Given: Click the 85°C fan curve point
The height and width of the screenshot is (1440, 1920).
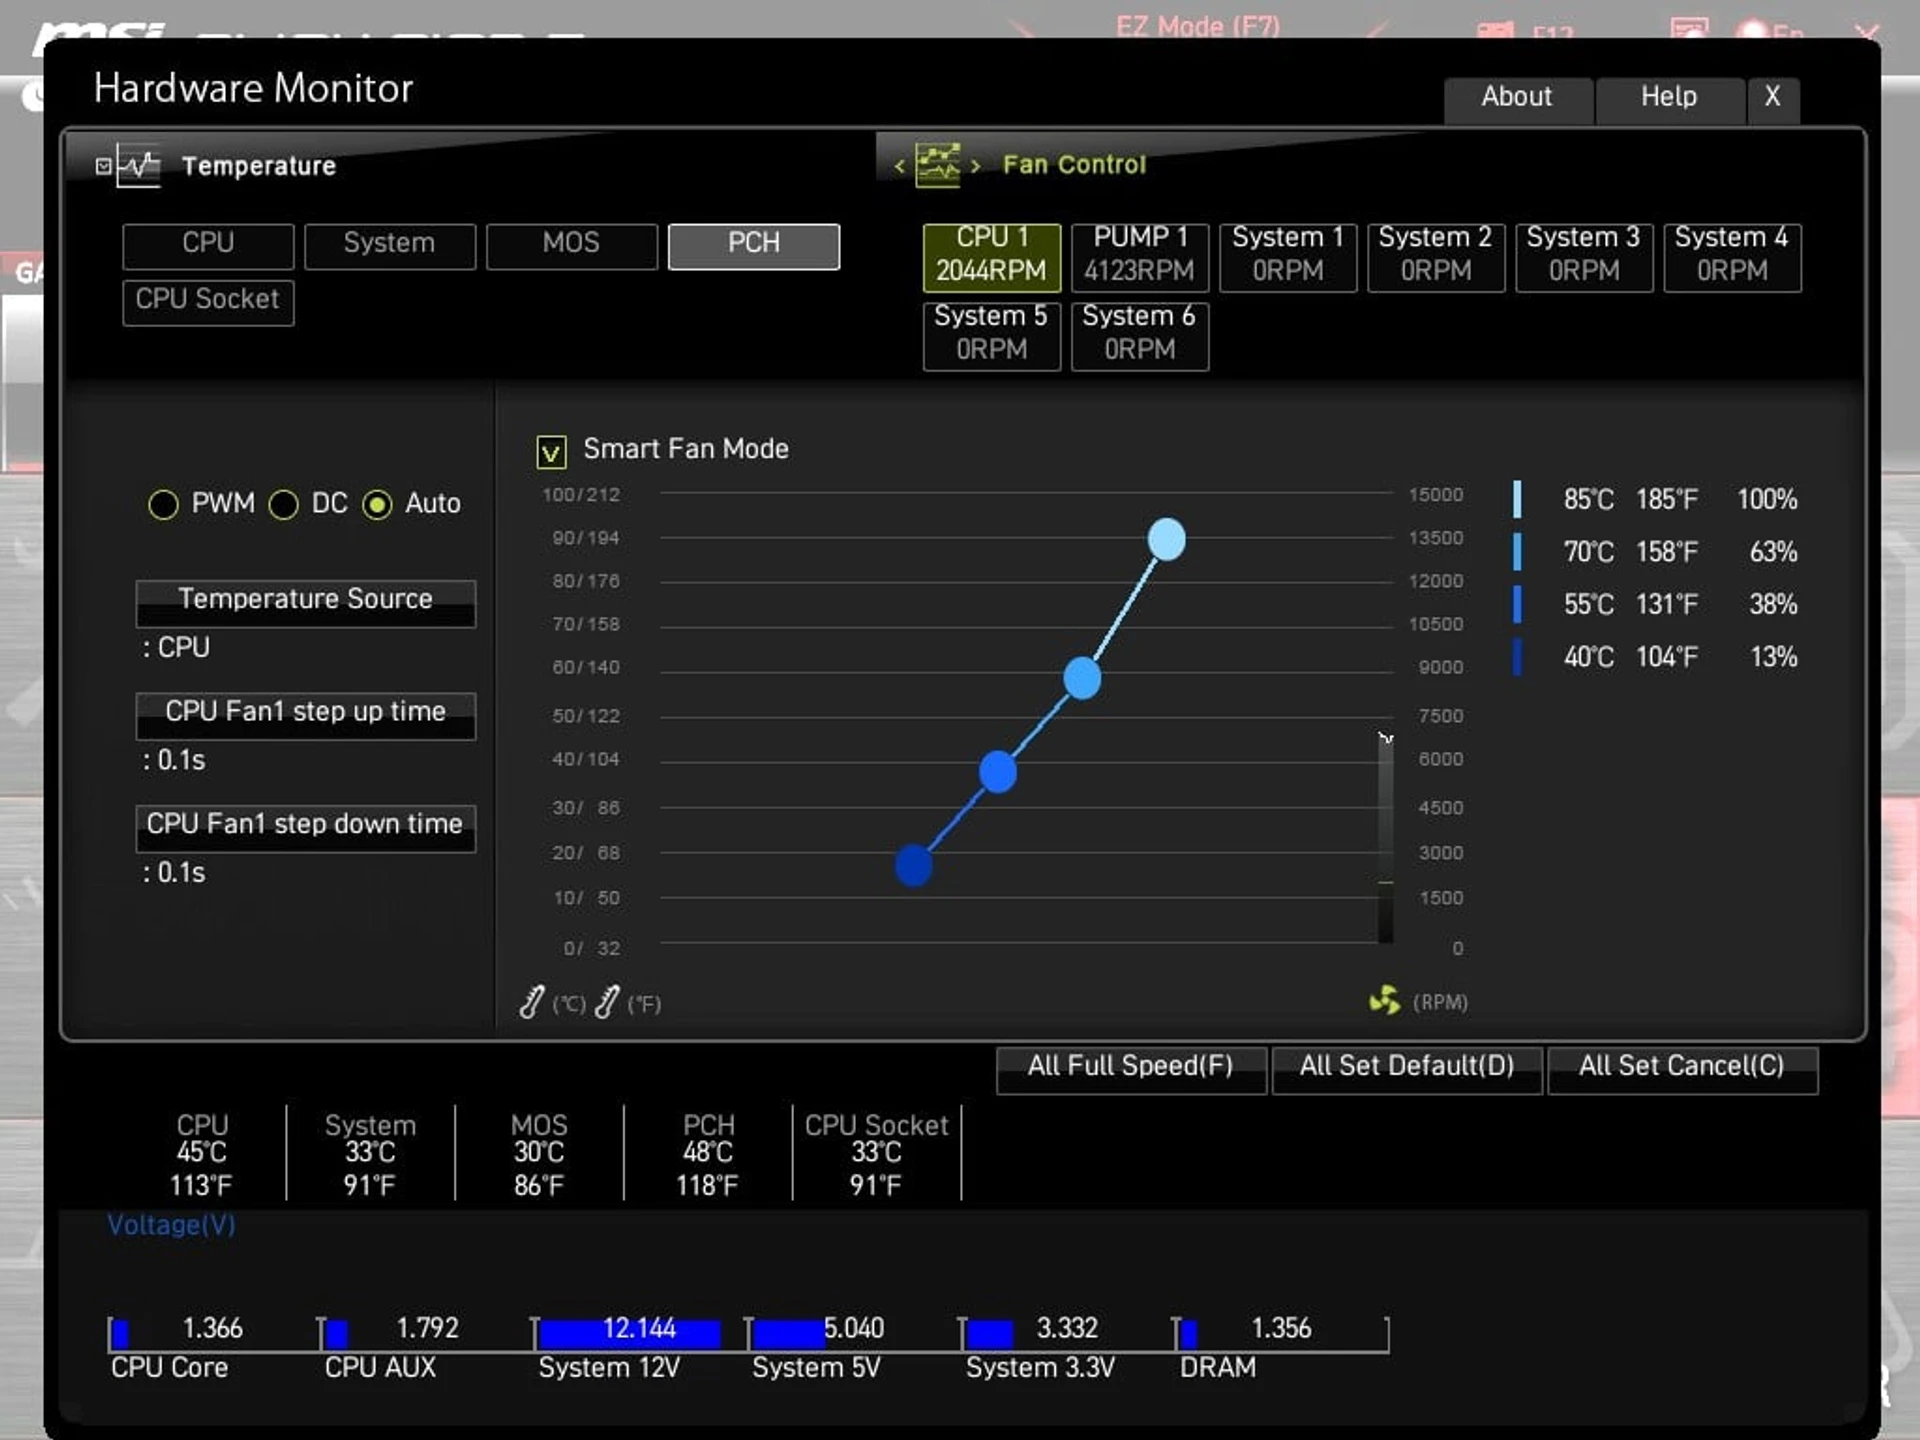Looking at the screenshot, I should pos(1166,539).
